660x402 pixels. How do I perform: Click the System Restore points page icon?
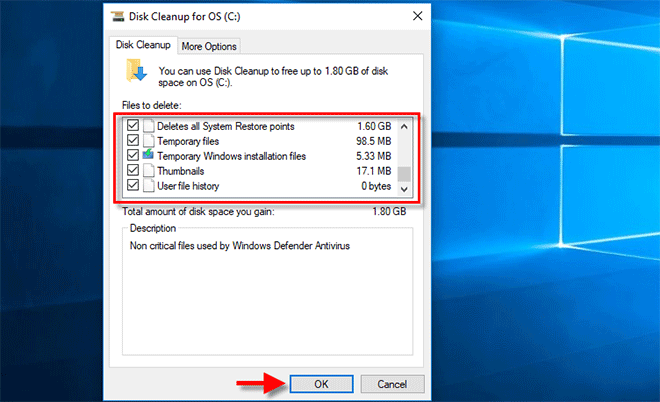point(148,126)
